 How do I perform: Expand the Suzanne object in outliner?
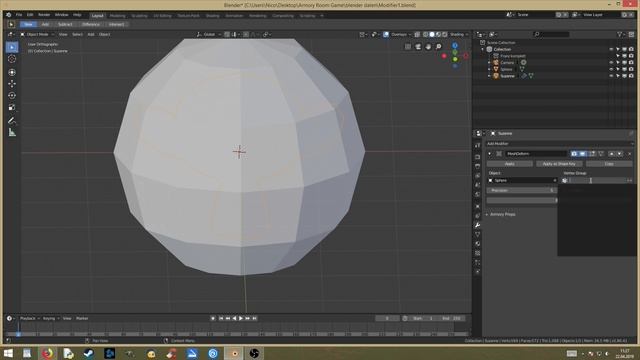click(x=489, y=76)
